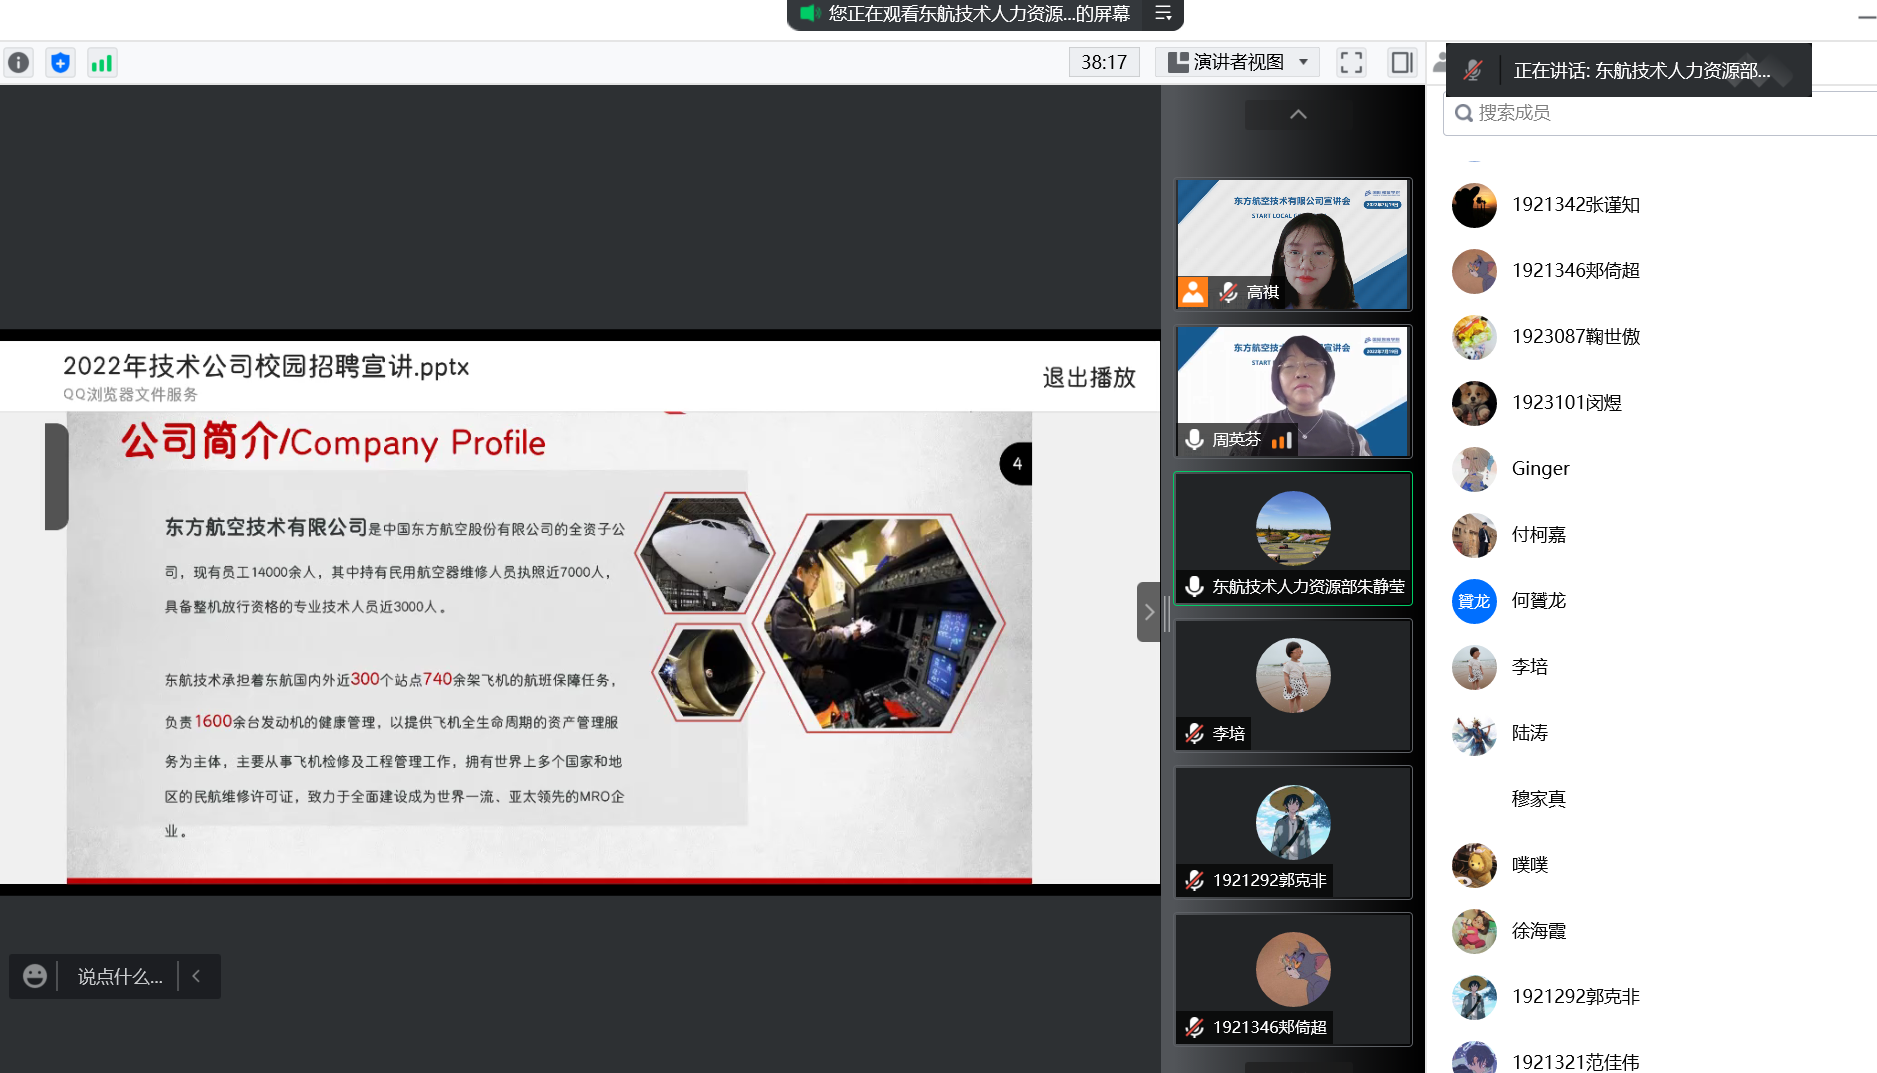Toggle the side panel layout icon
The image size is (1877, 1073).
pyautogui.click(x=1401, y=63)
